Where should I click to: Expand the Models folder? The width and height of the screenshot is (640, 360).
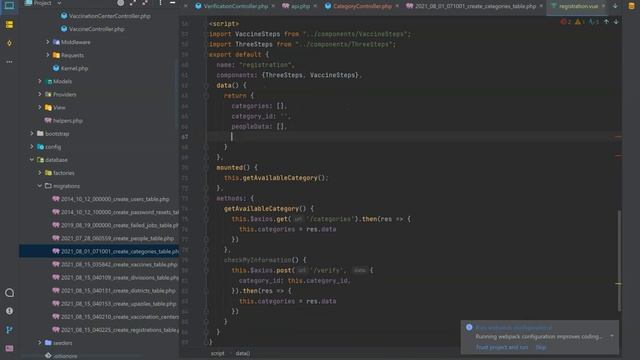[x=40, y=81]
